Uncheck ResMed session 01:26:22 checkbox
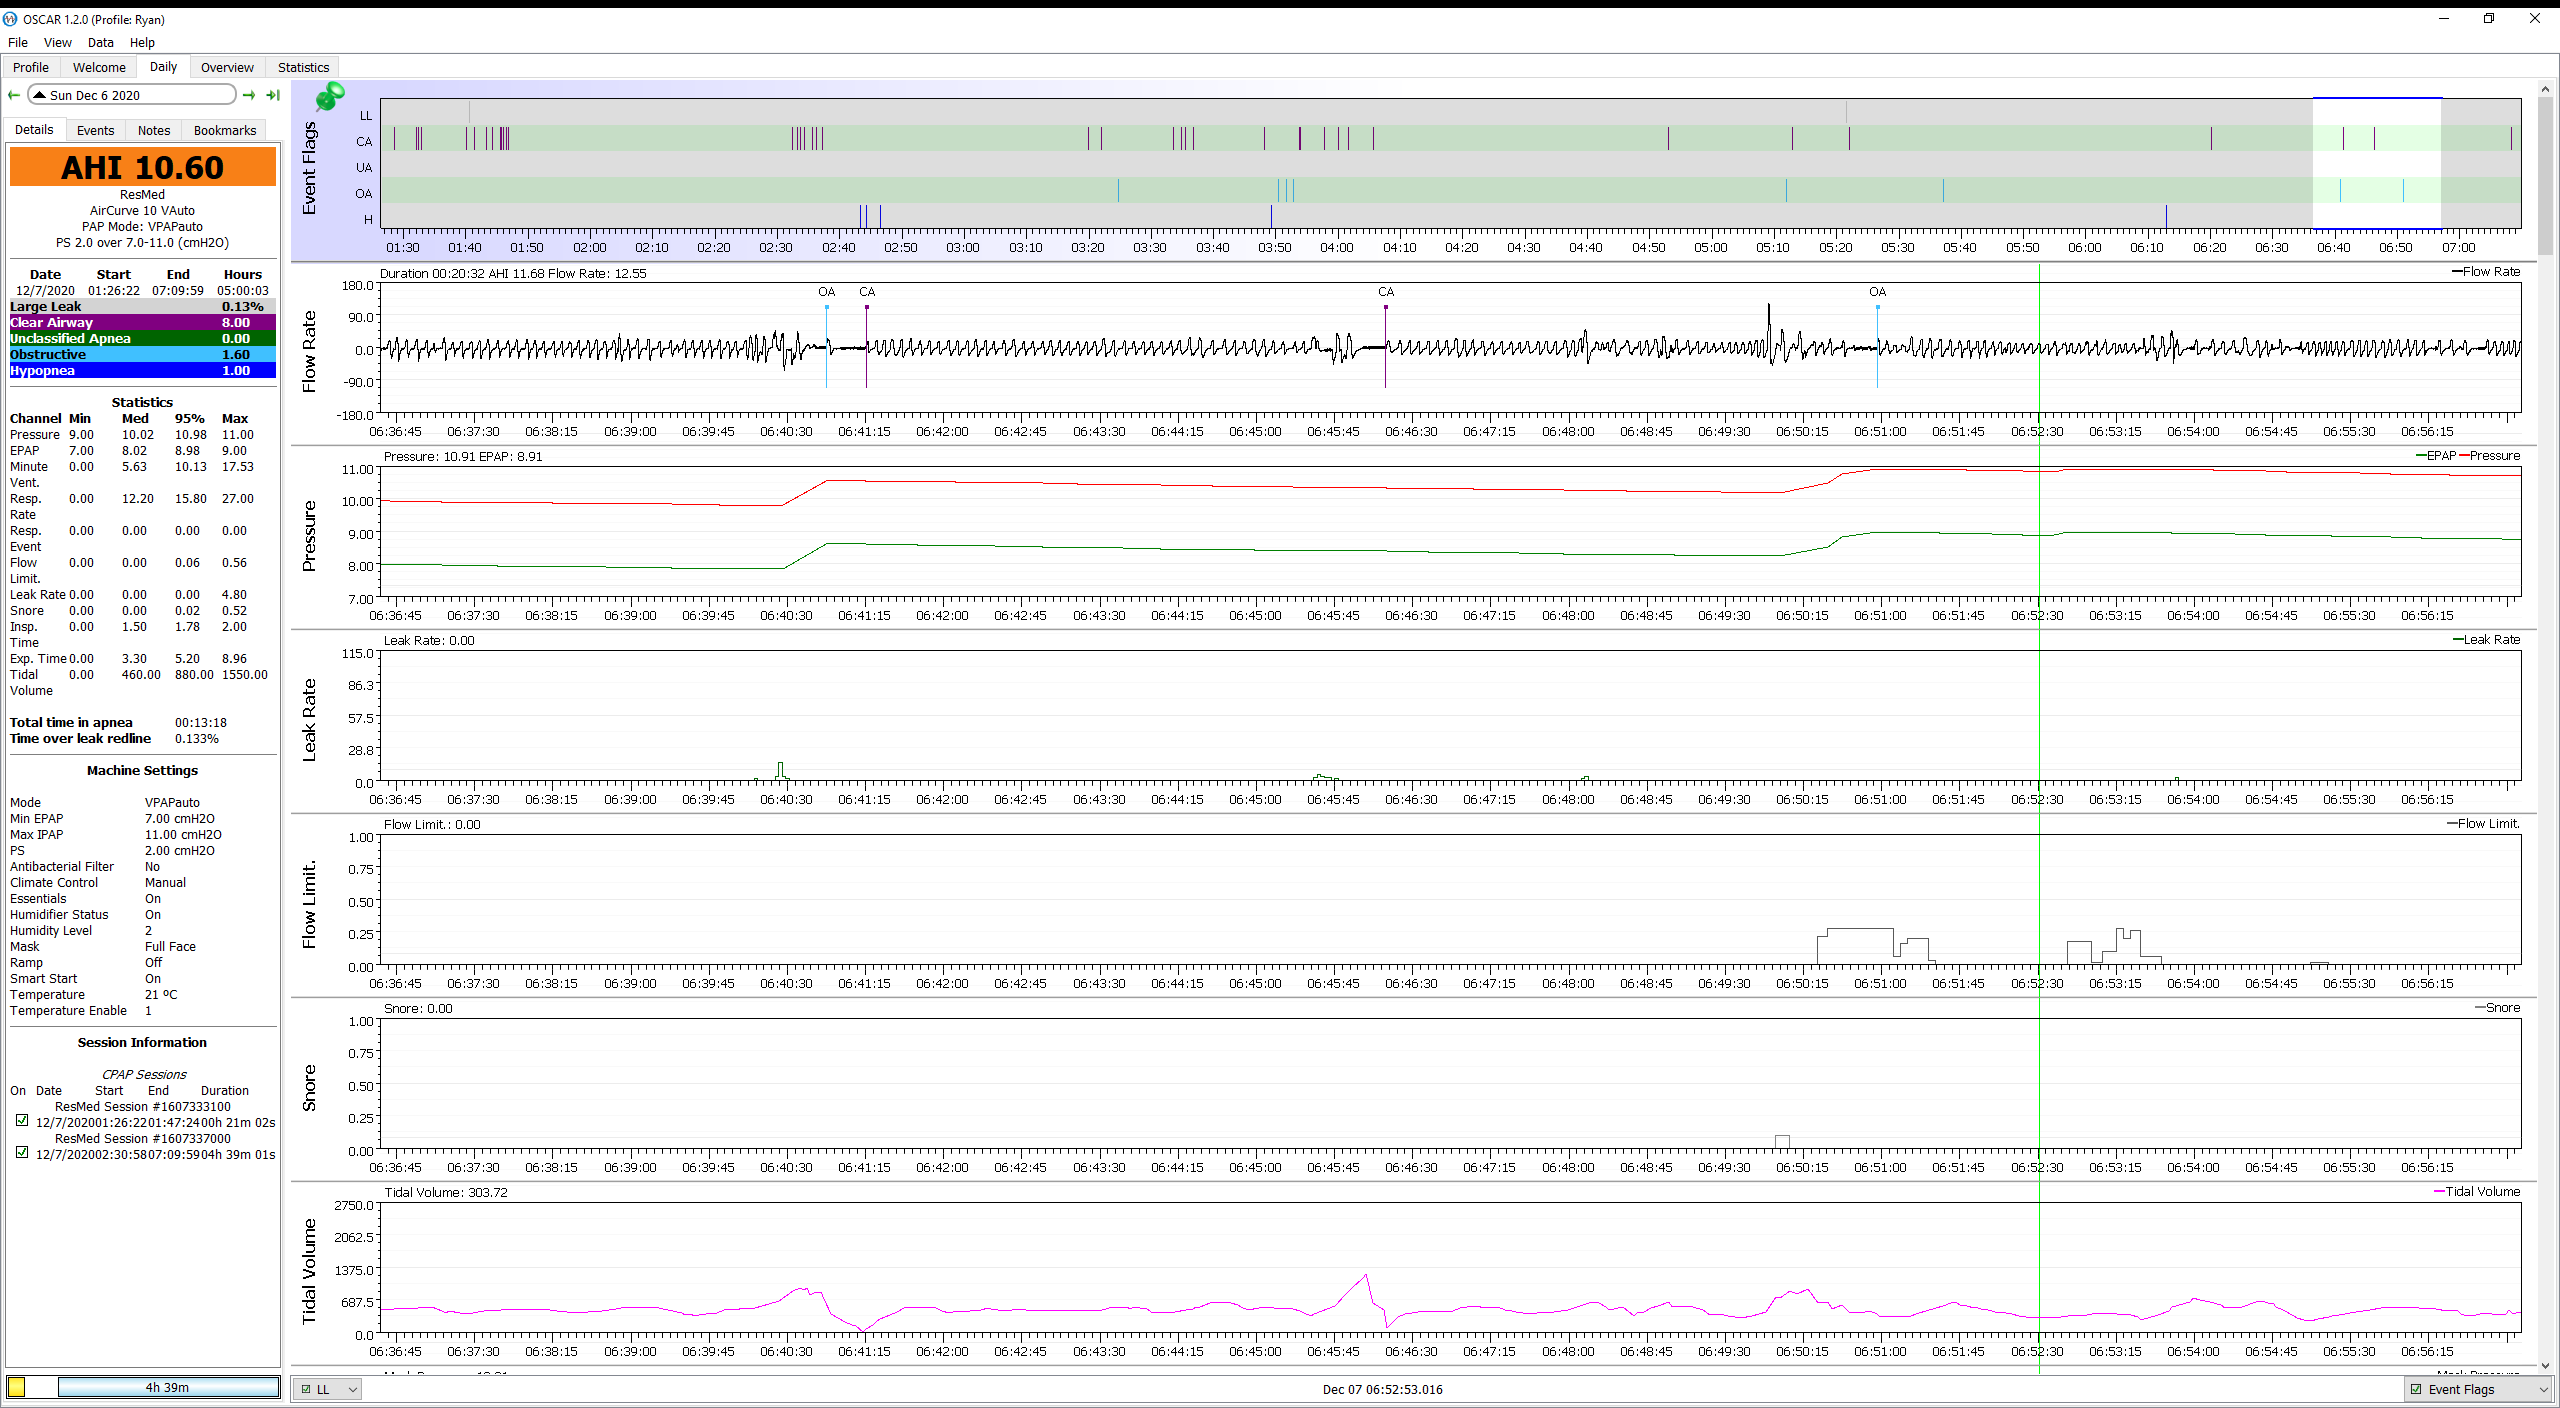This screenshot has height=1408, width=2560. point(22,1121)
